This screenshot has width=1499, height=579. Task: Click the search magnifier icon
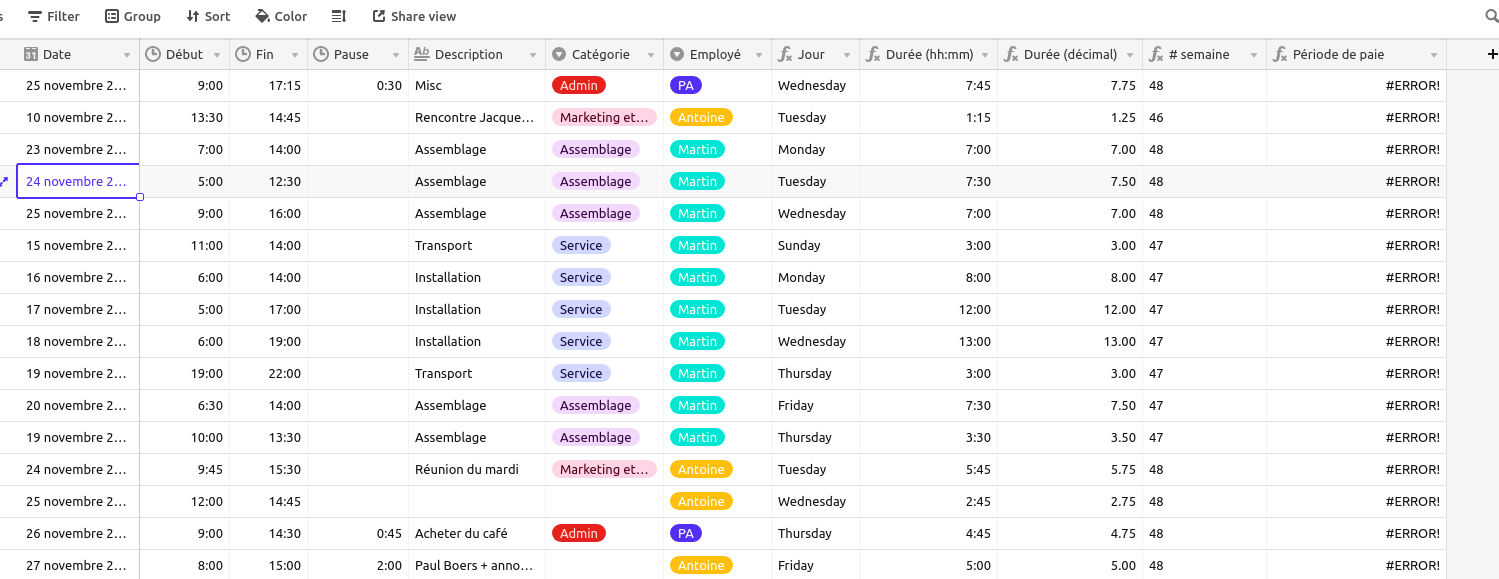(1492, 16)
